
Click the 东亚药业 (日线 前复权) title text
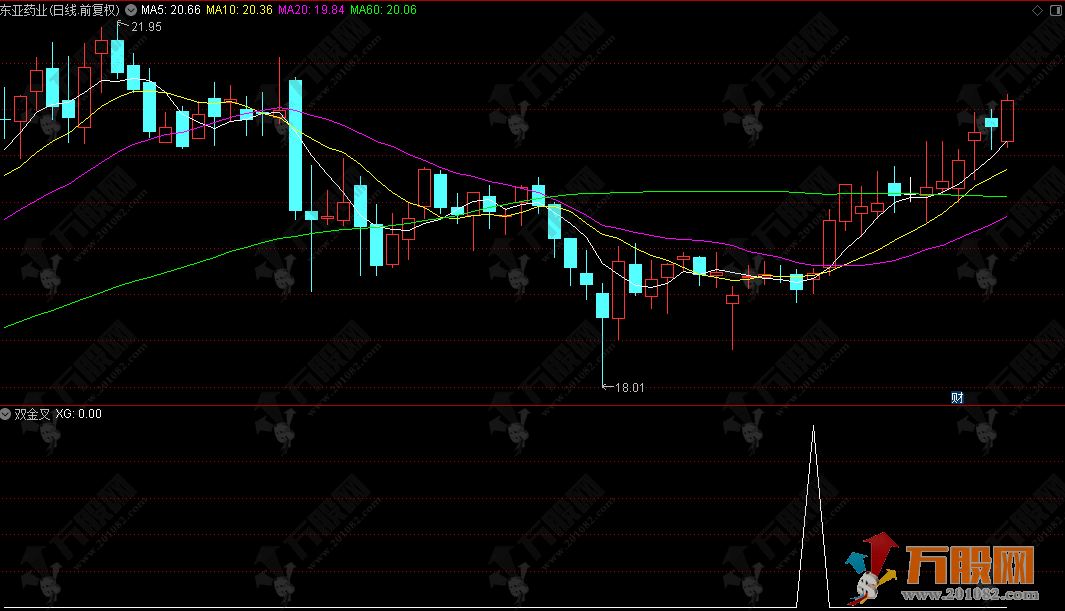click(60, 9)
